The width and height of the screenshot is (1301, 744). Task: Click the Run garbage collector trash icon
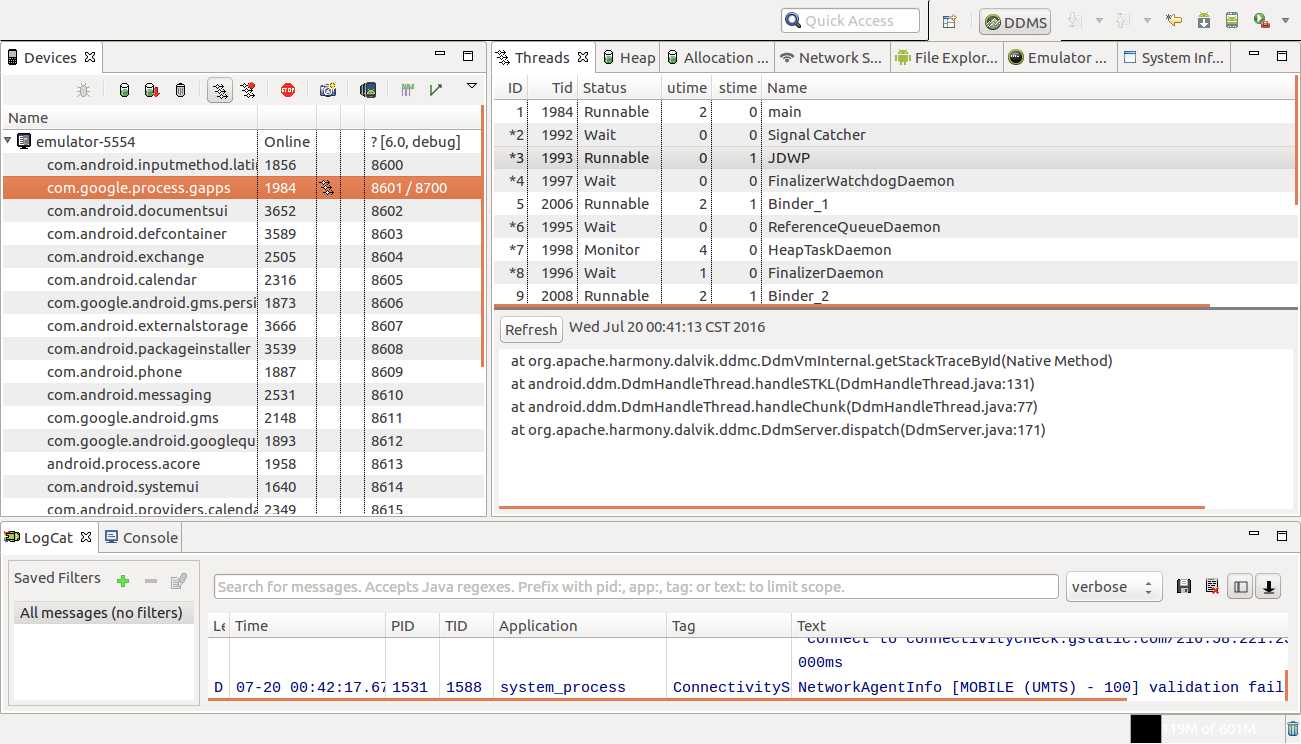click(x=1292, y=730)
